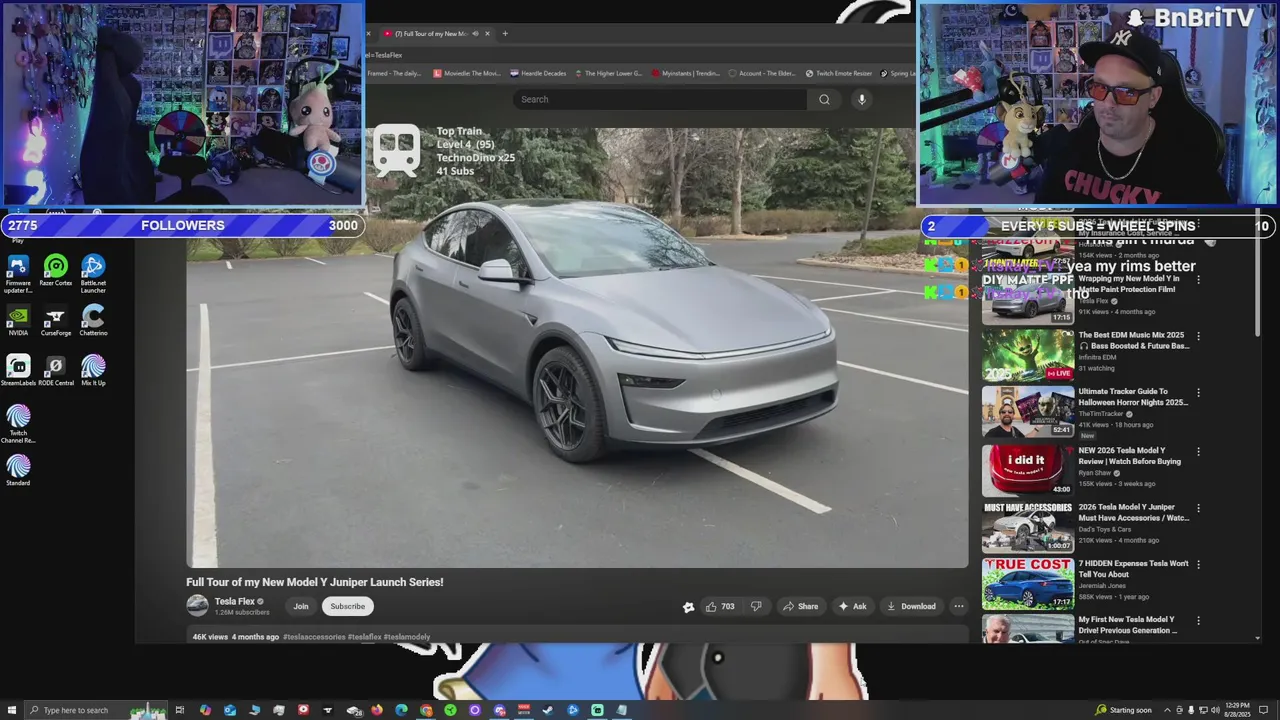The image size is (1280, 720).
Task: Open the Moviedle bookmark
Action: pyautogui.click(x=467, y=73)
